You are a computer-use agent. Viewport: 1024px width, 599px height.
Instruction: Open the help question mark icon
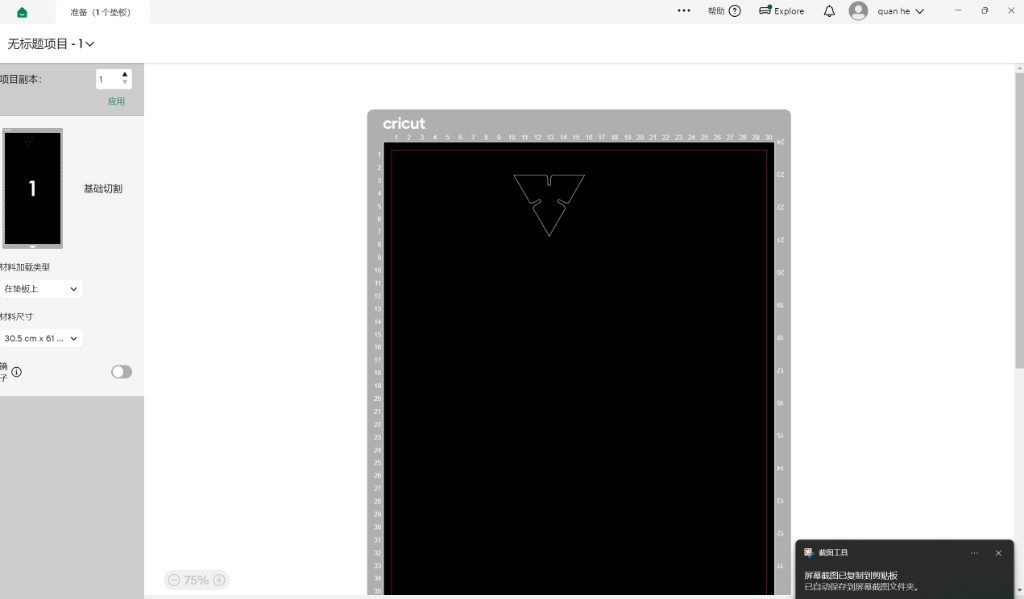tap(735, 11)
